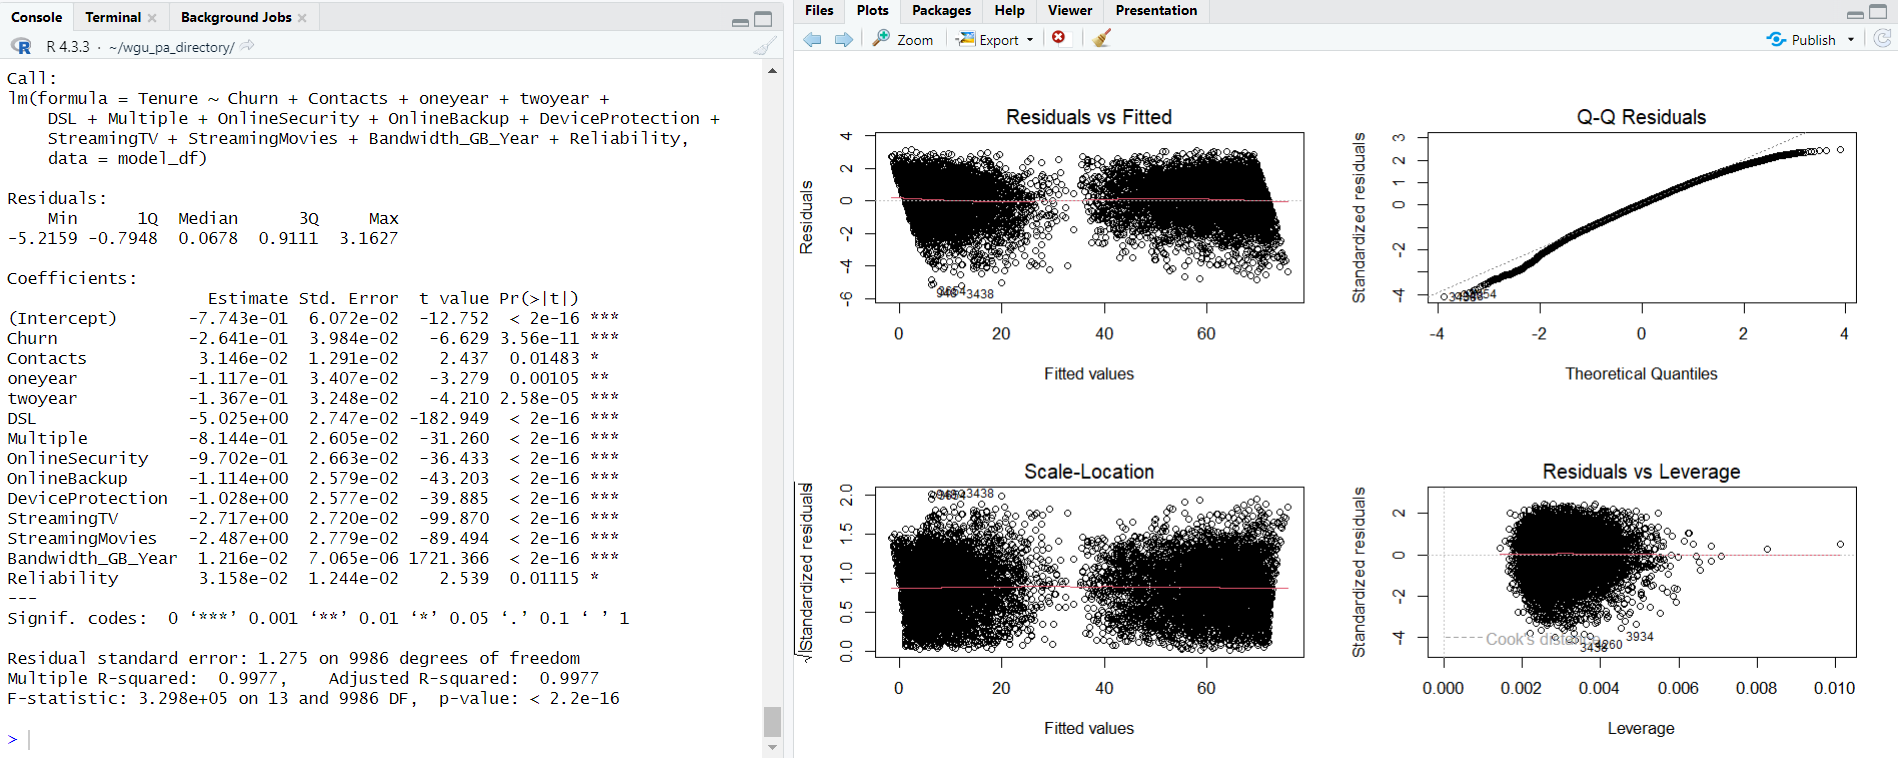1898x758 pixels.
Task: Click the p-value 0.00105
Action: [545, 378]
